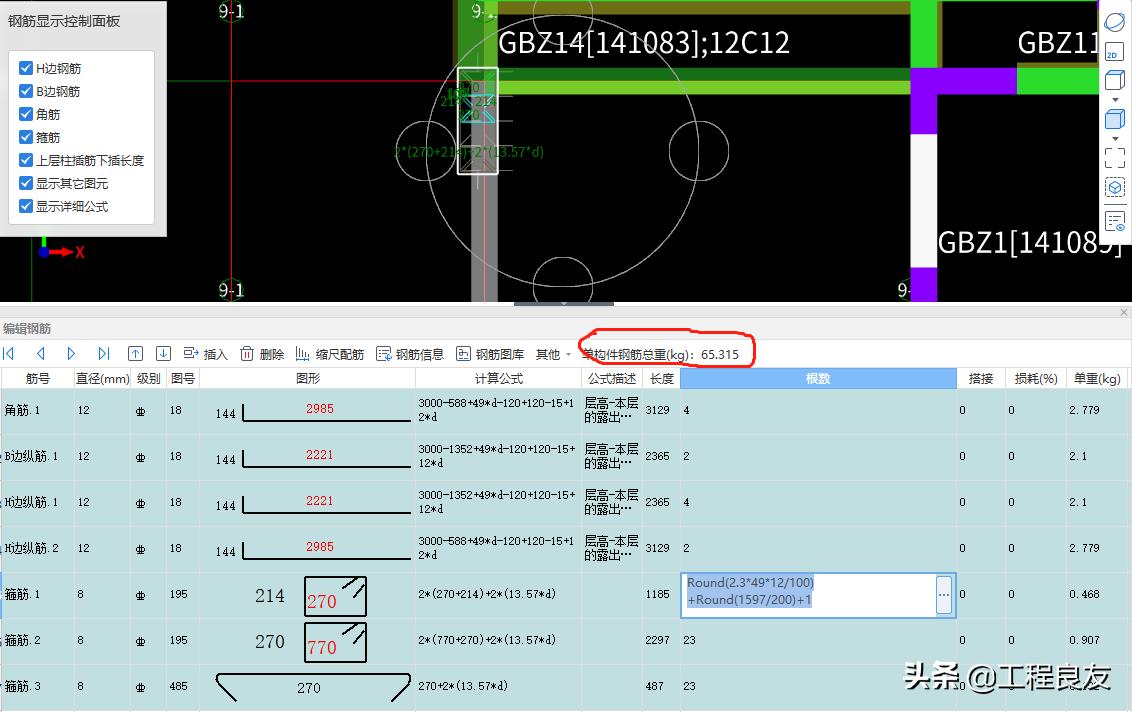
Task: Select shaded blue cube view icon
Action: pyautogui.click(x=1115, y=119)
